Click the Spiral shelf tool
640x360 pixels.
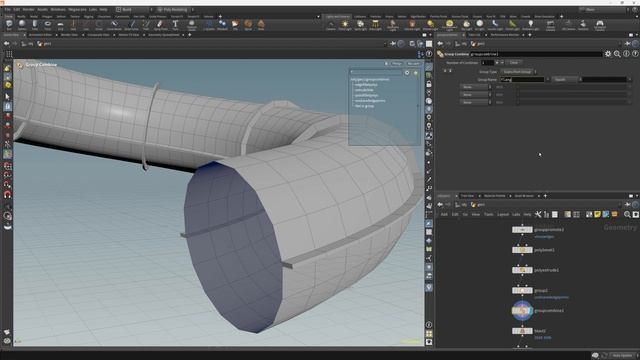(248, 25)
